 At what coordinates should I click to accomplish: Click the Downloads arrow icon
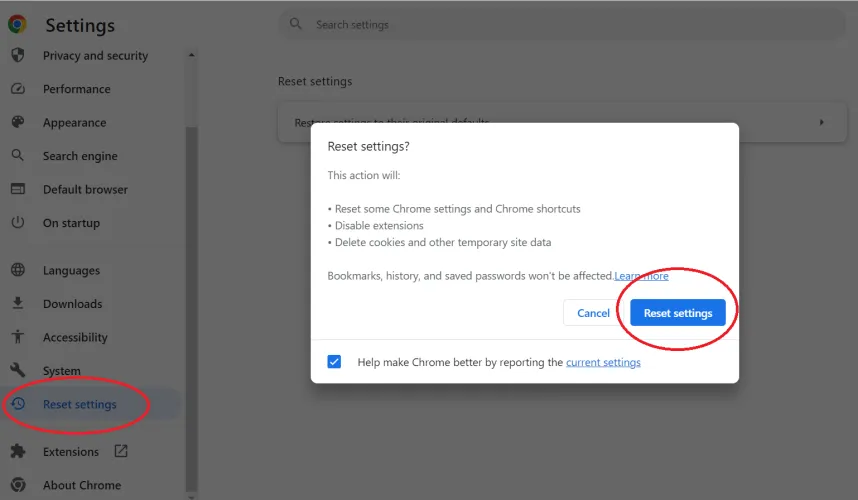pyautogui.click(x=17, y=303)
